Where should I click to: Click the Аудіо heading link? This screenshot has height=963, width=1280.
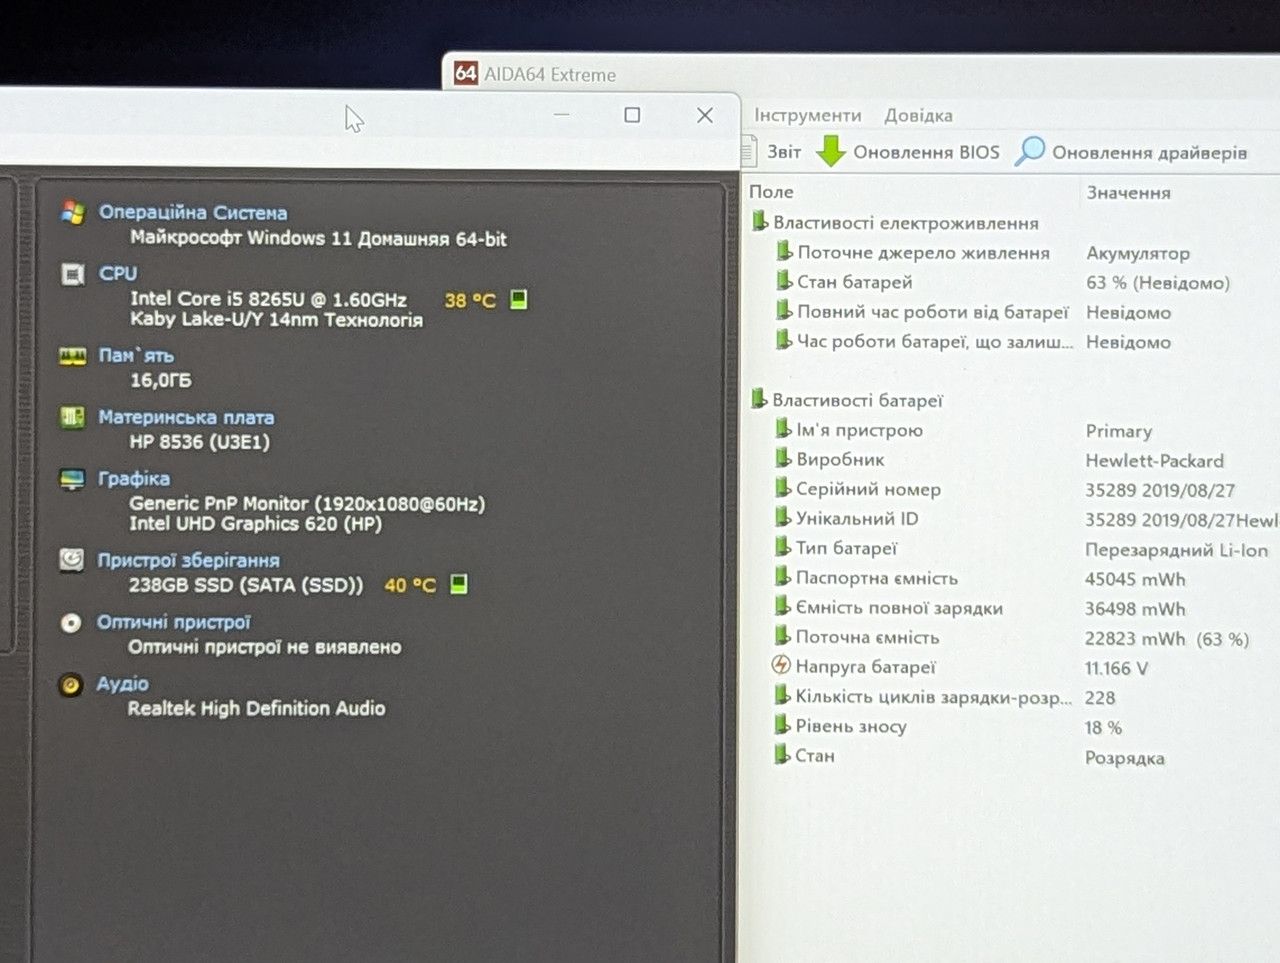coord(122,684)
